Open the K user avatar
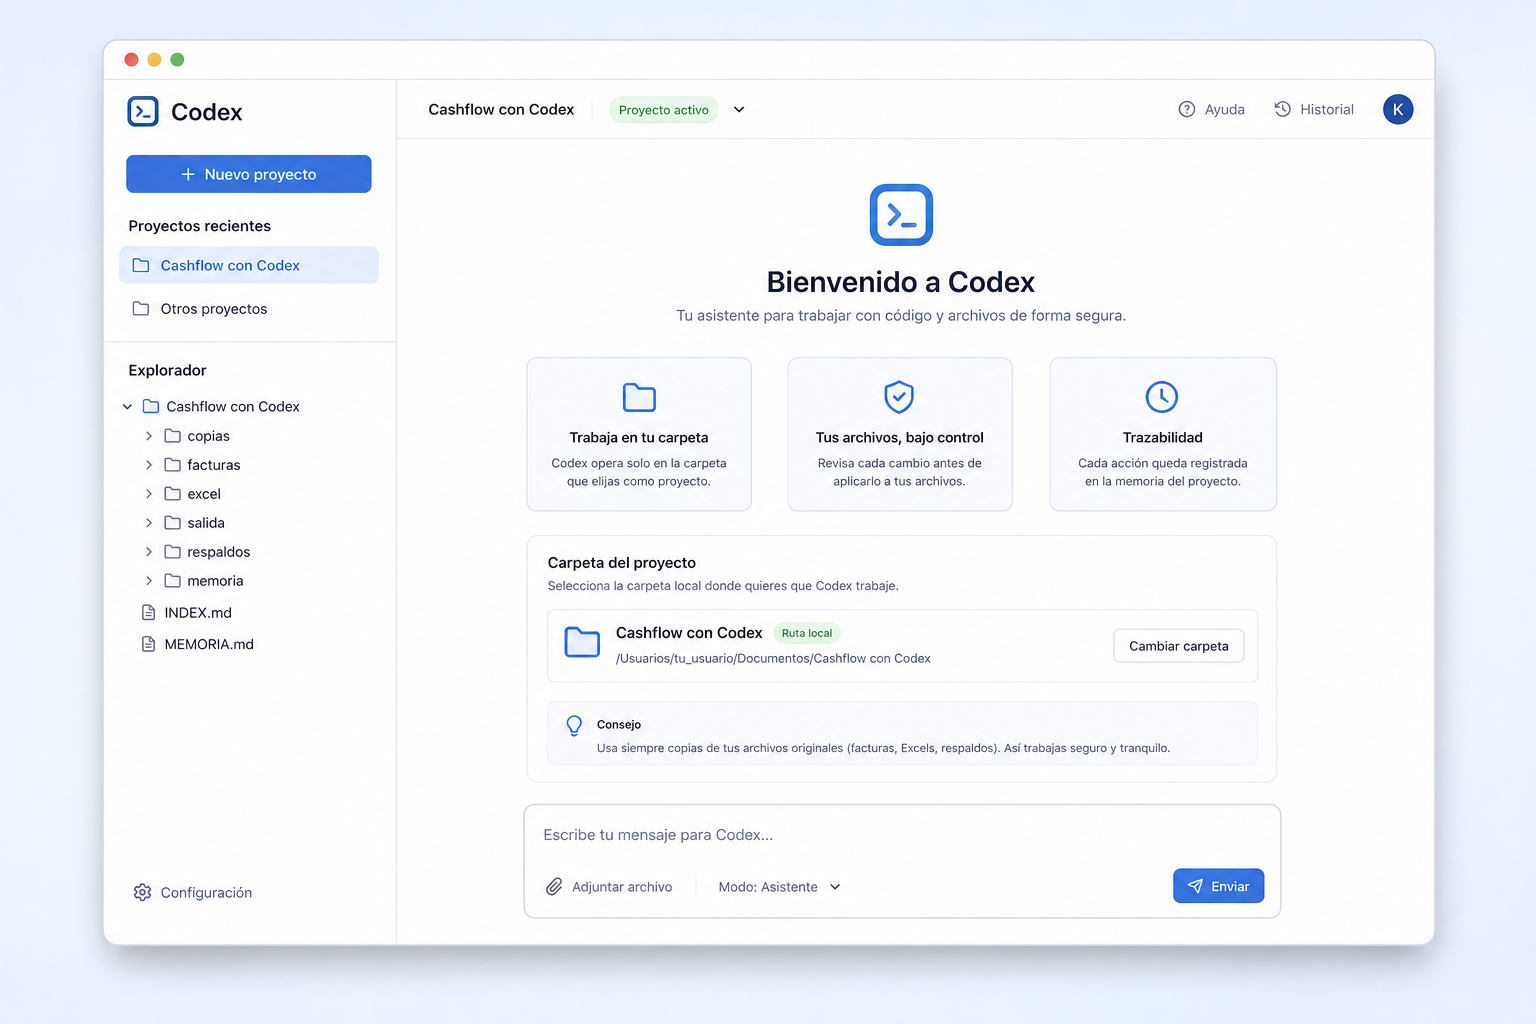This screenshot has height=1024, width=1536. (x=1398, y=109)
